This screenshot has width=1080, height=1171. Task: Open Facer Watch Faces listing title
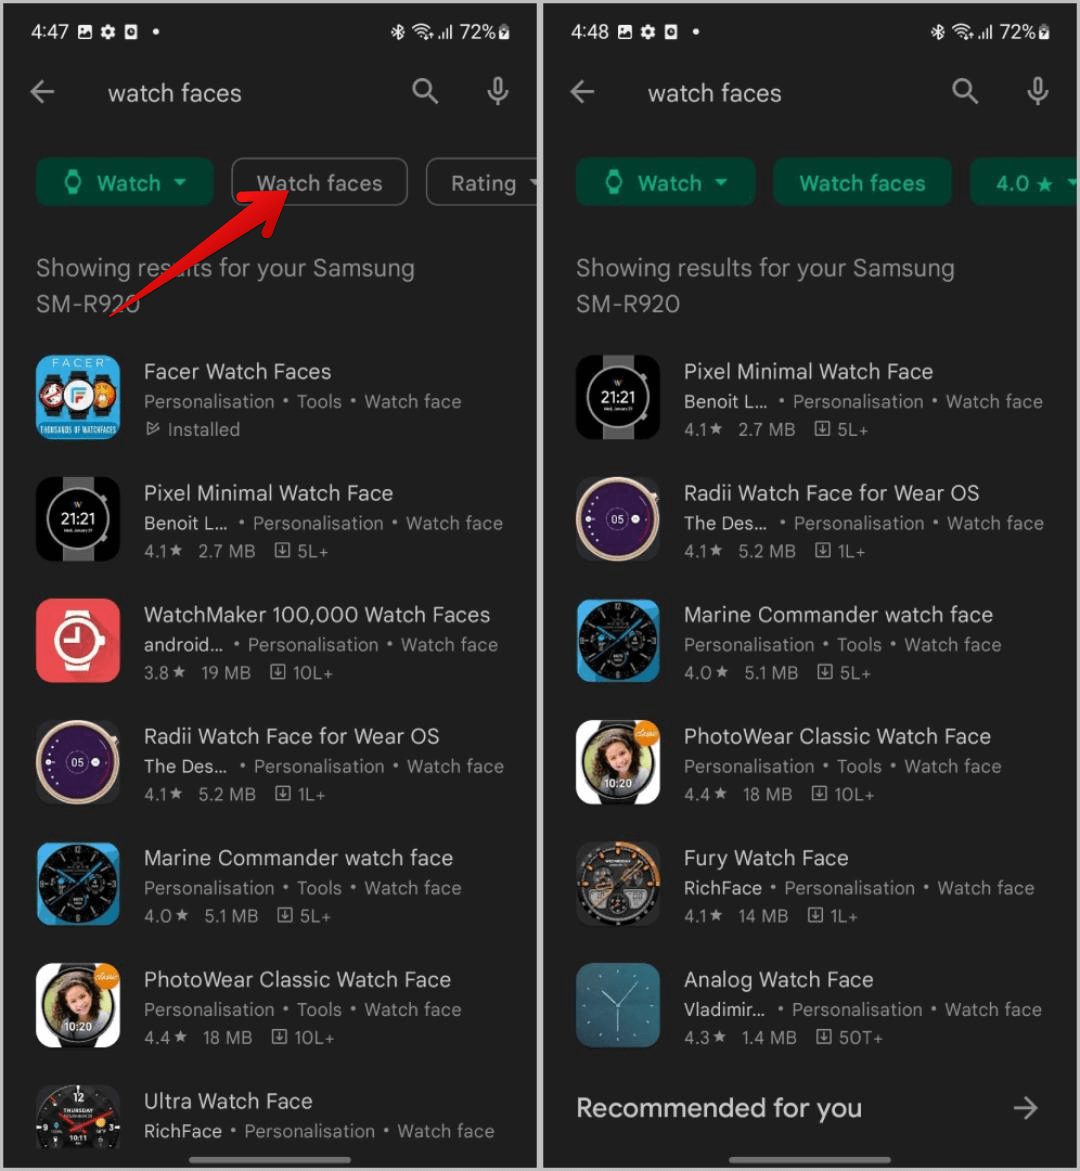pyautogui.click(x=238, y=371)
